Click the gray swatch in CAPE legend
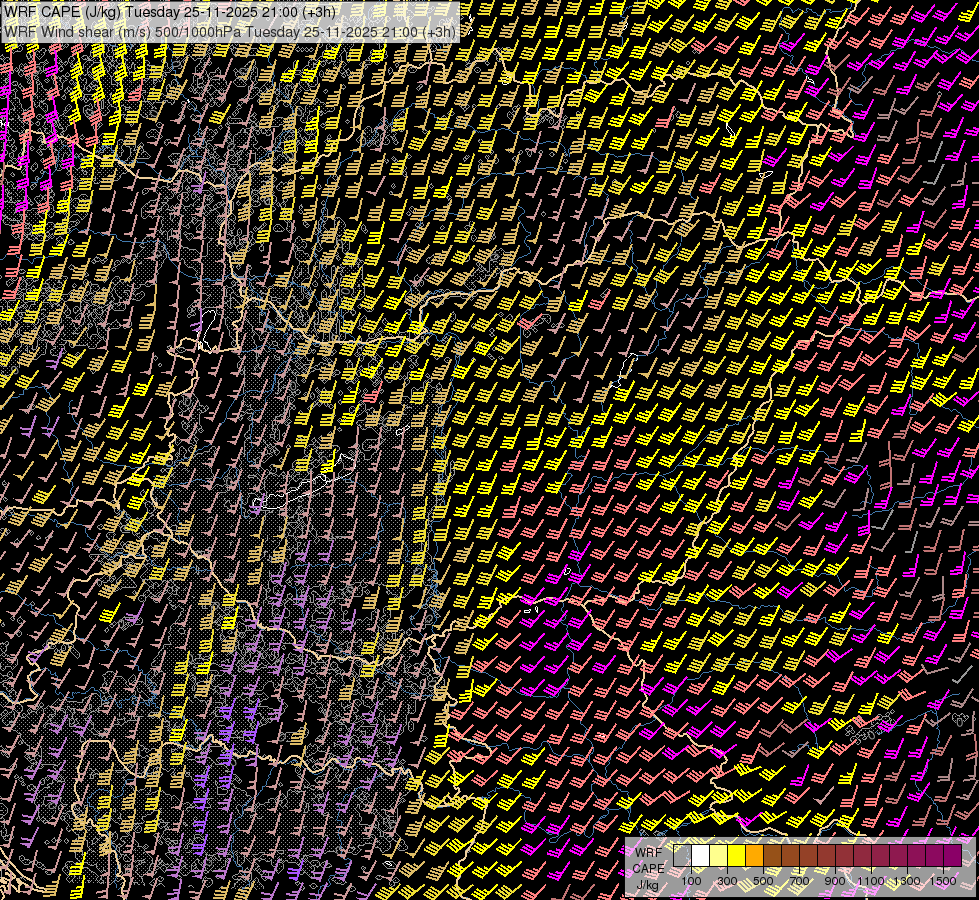This screenshot has height=900, width=979. pos(682,855)
